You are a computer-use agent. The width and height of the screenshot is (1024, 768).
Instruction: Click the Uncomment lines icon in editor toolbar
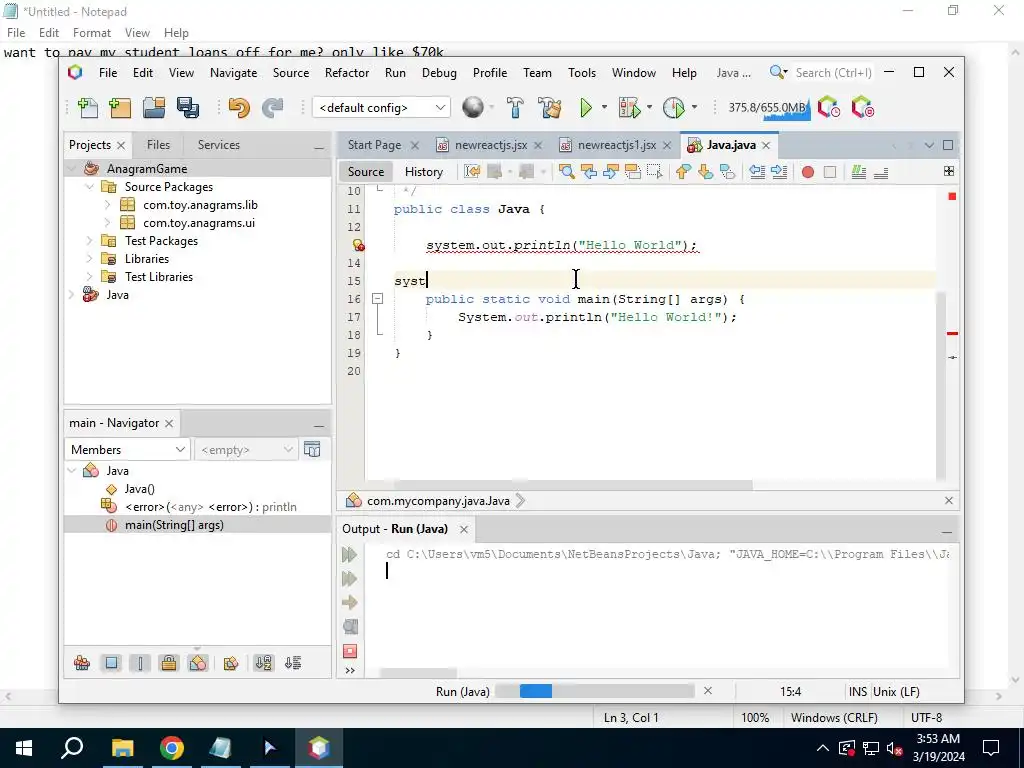[881, 172]
